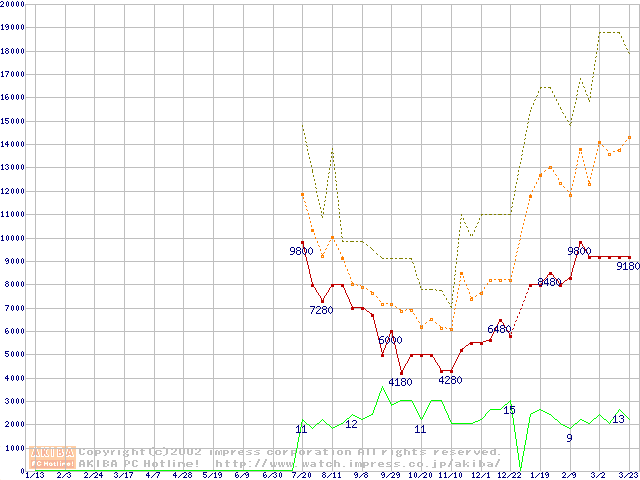Click the 4180 low price label
The image size is (640, 480).
coord(400,382)
